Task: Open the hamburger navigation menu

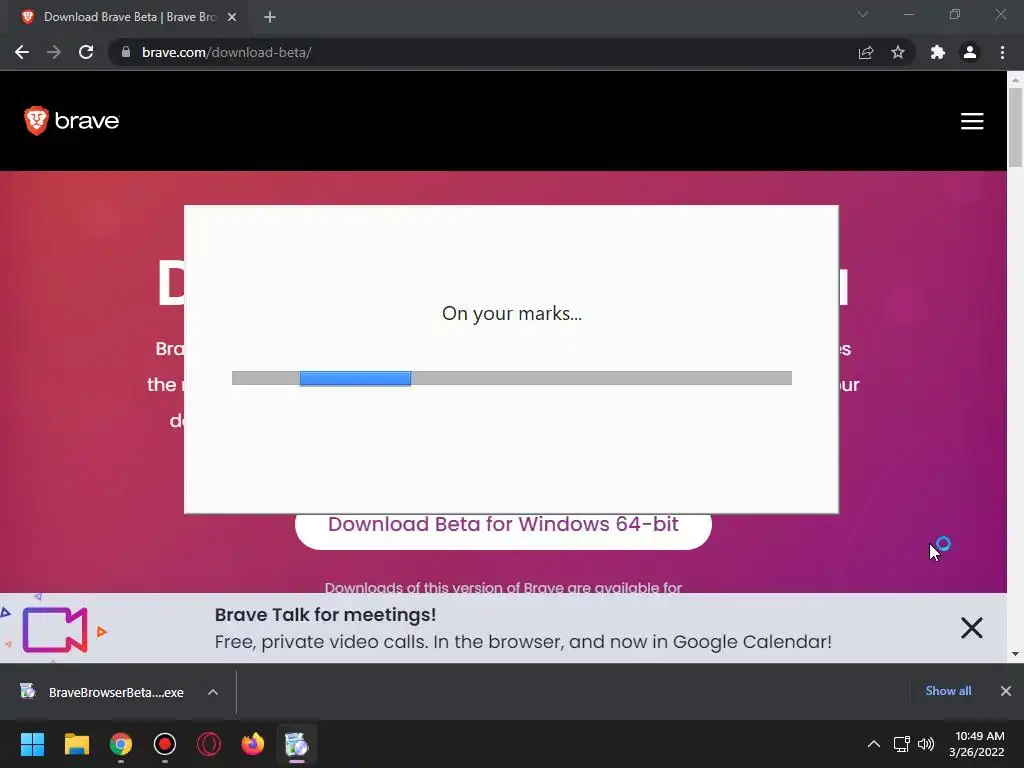Action: click(972, 121)
